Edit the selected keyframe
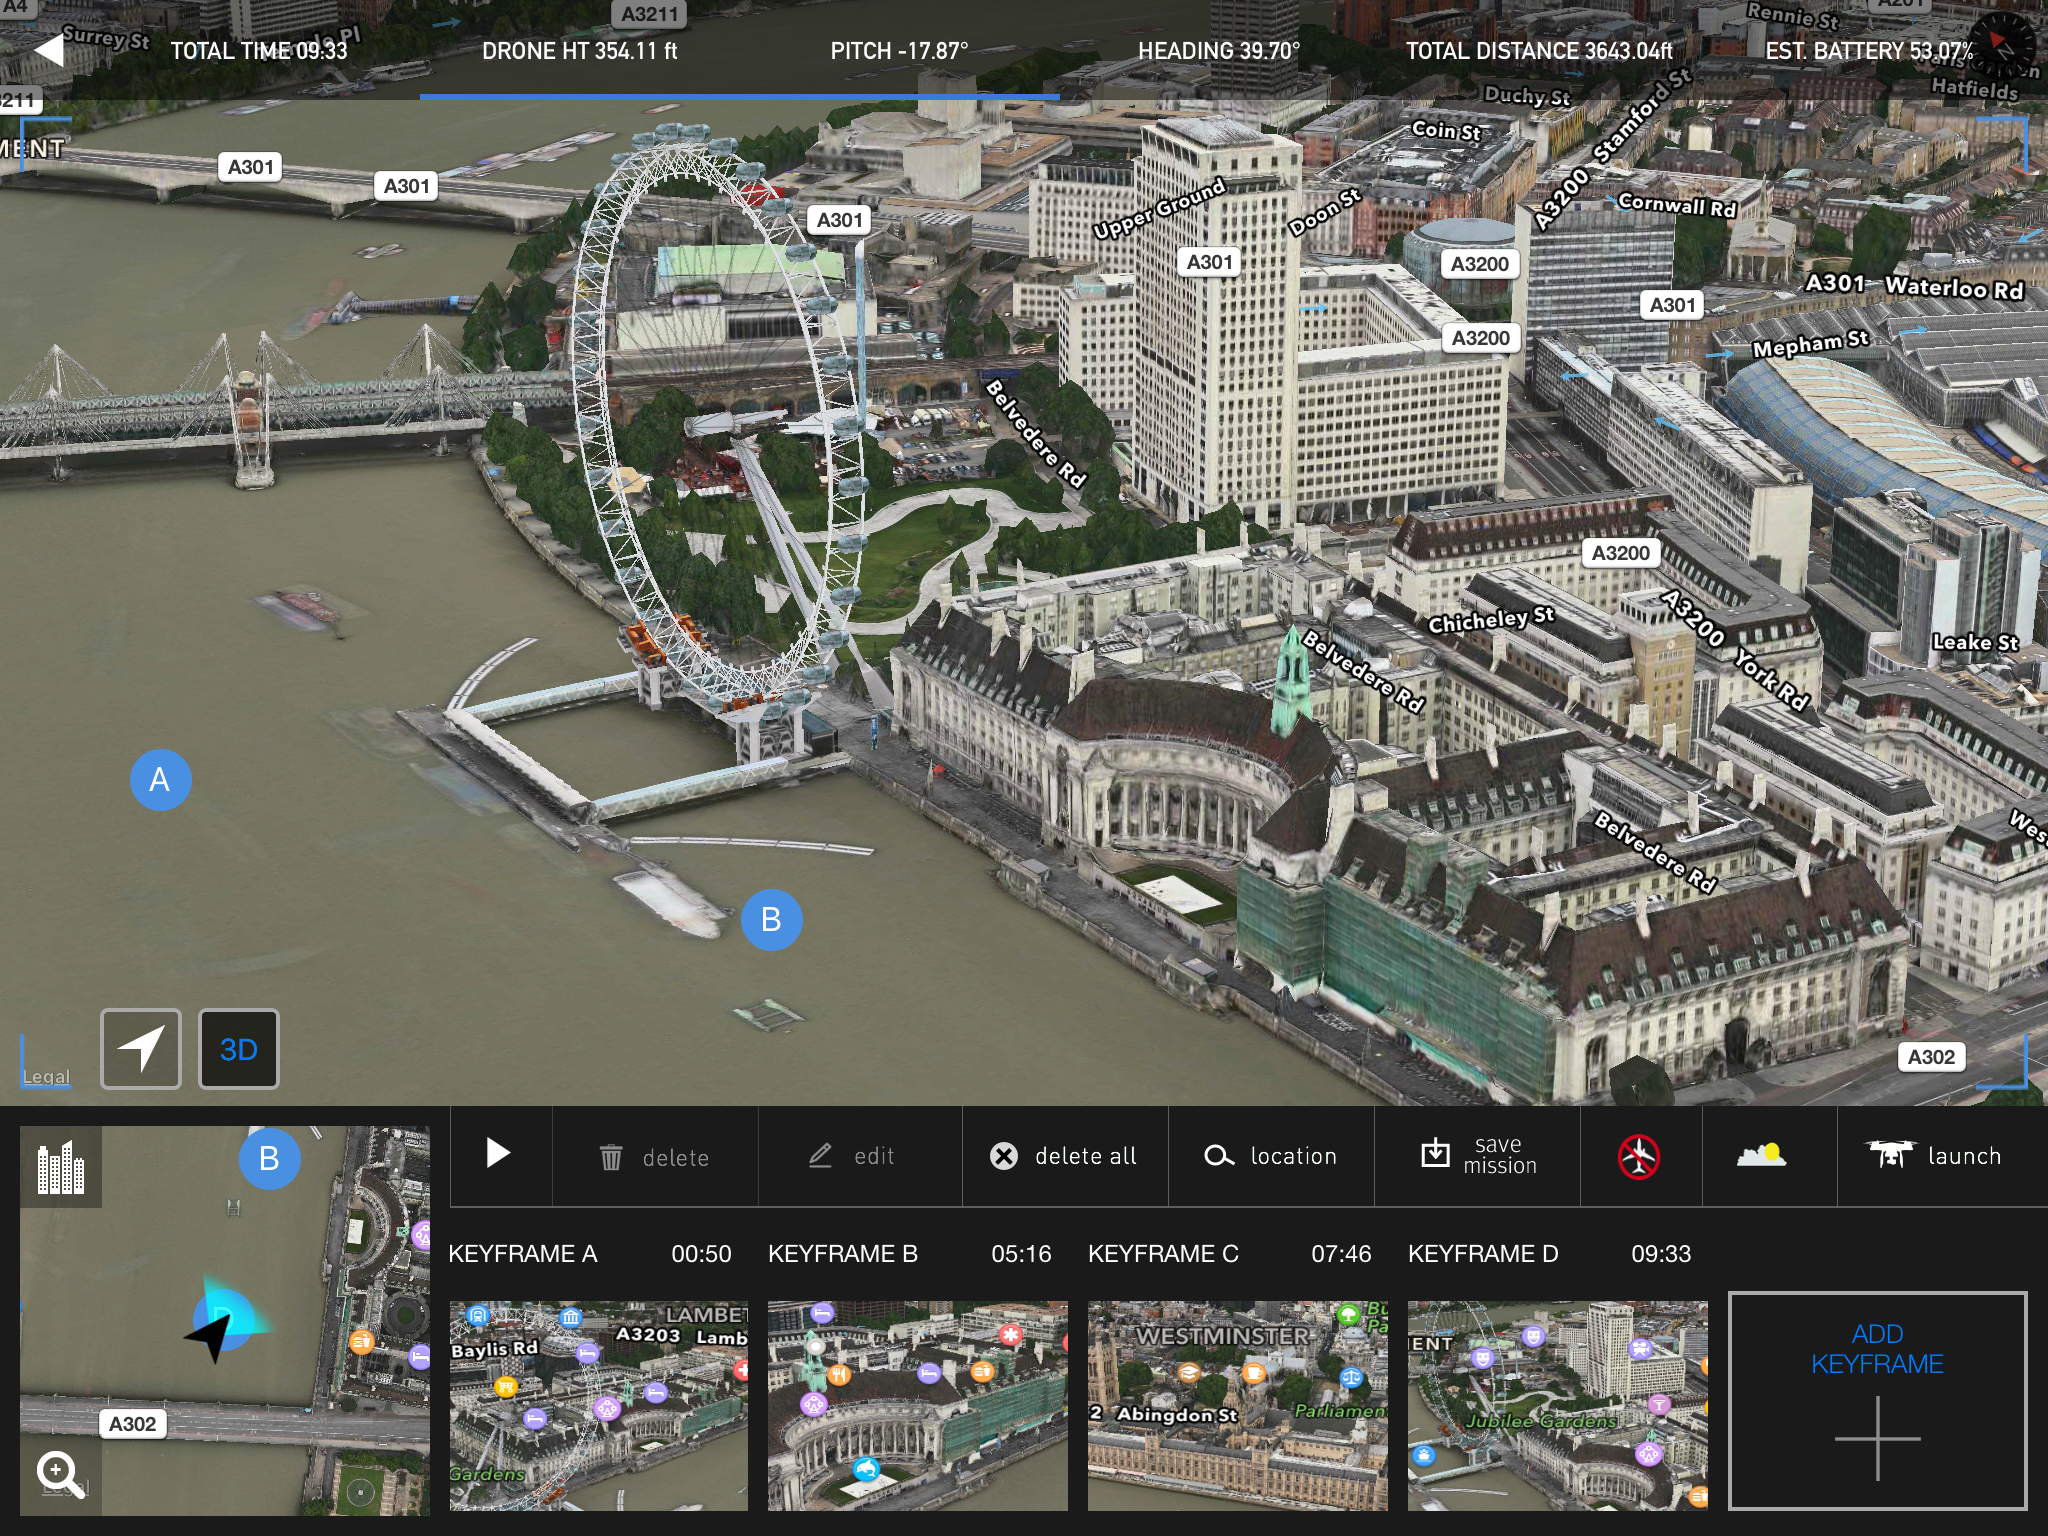This screenshot has height=1536, width=2048. point(852,1156)
